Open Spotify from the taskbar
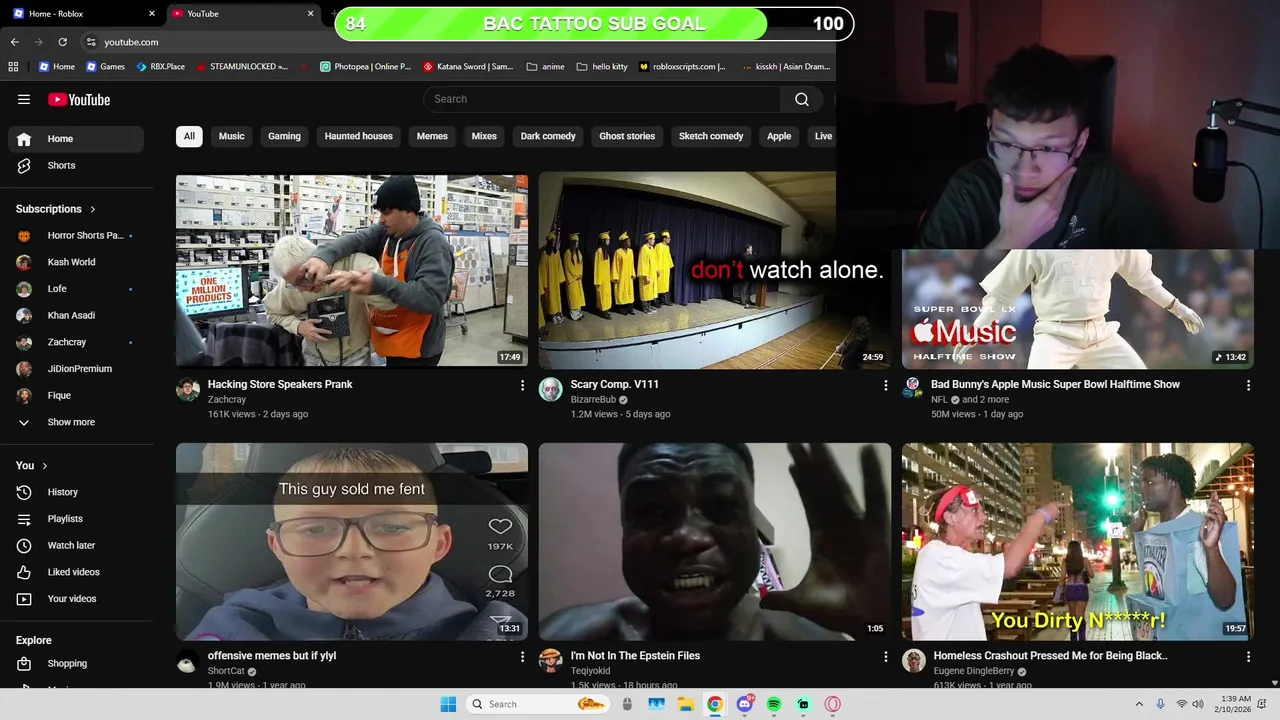 [774, 704]
